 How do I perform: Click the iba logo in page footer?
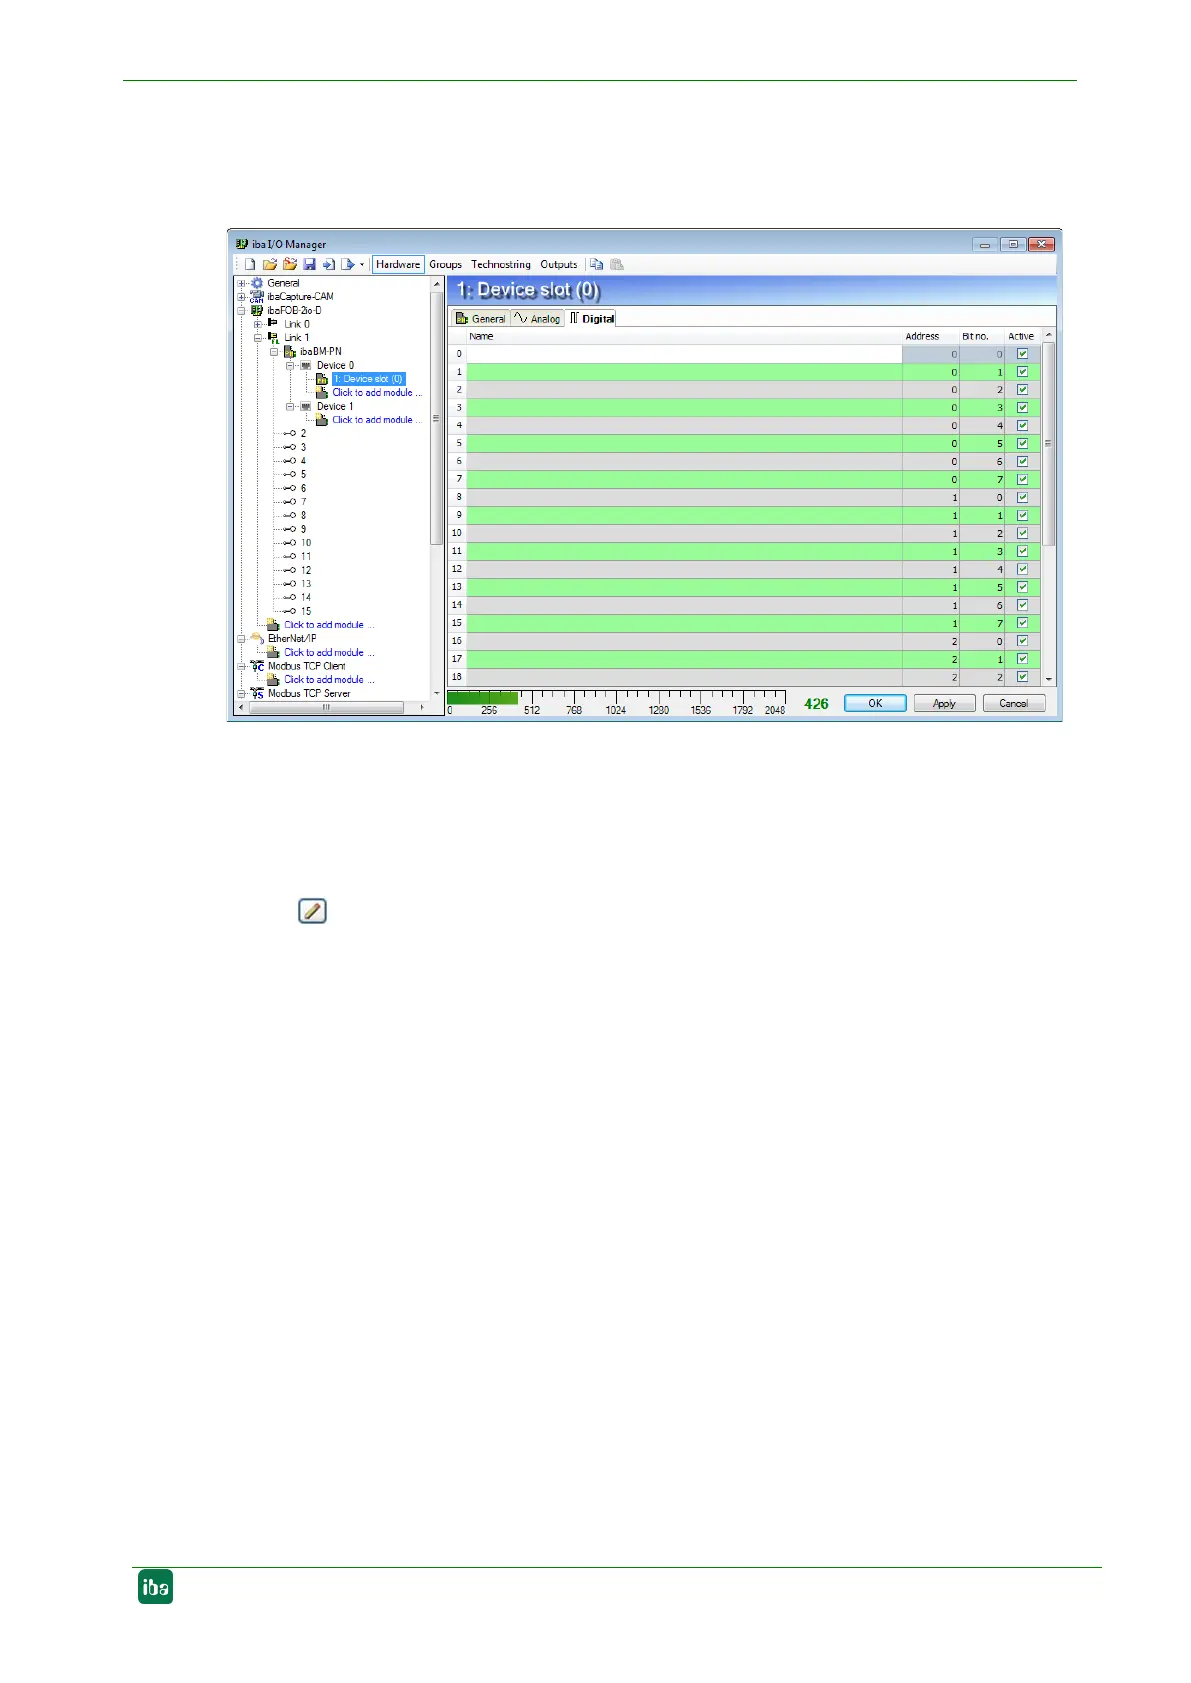coord(155,1587)
